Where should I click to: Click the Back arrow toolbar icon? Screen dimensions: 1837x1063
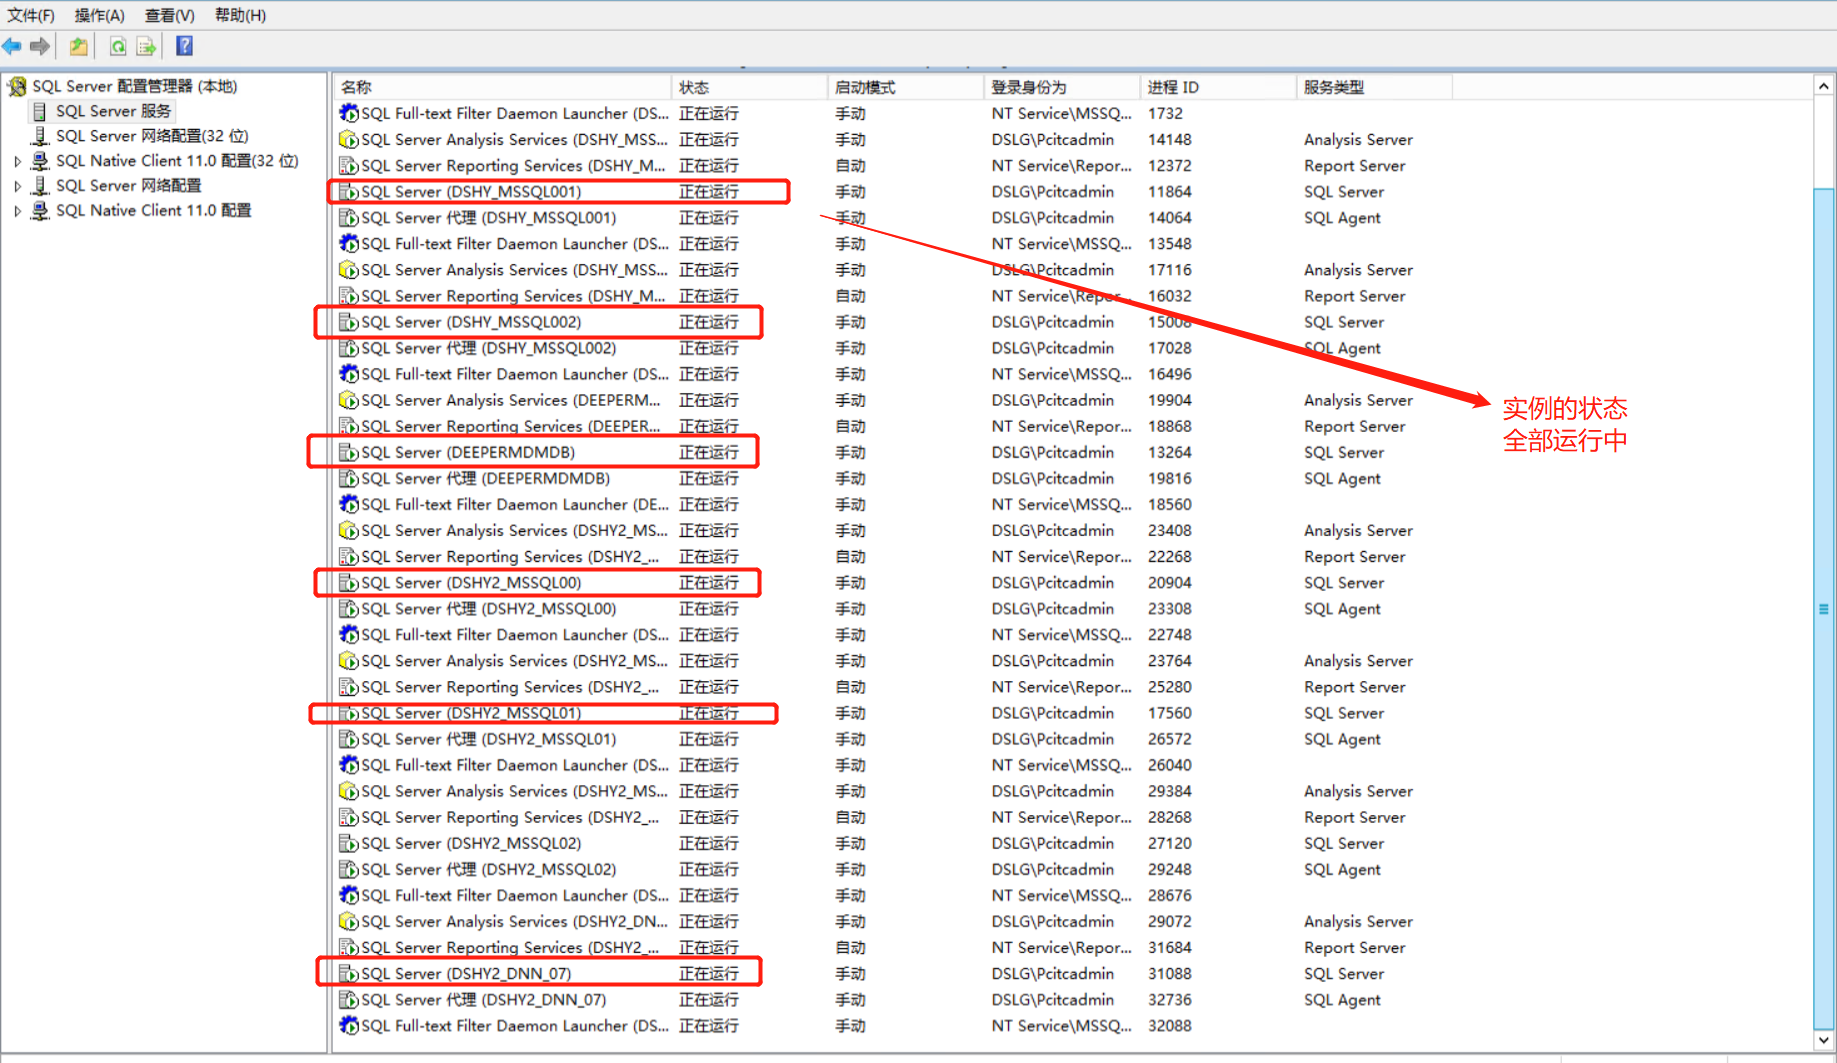tap(12, 46)
